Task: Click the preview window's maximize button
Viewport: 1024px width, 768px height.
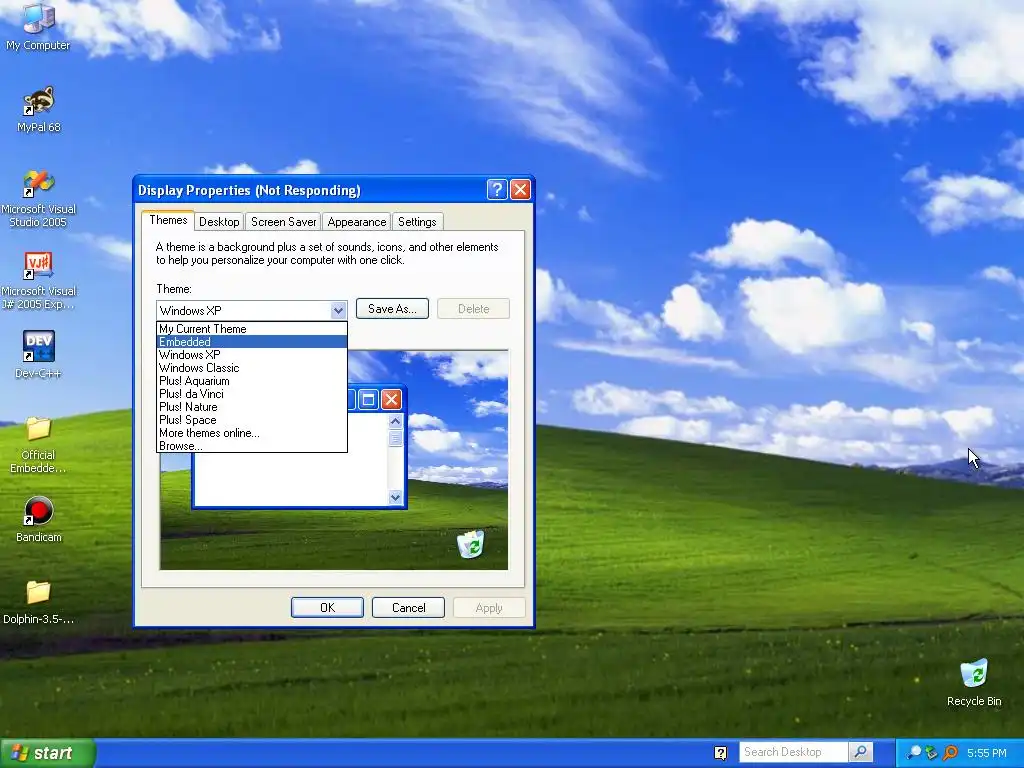Action: pyautogui.click(x=368, y=399)
